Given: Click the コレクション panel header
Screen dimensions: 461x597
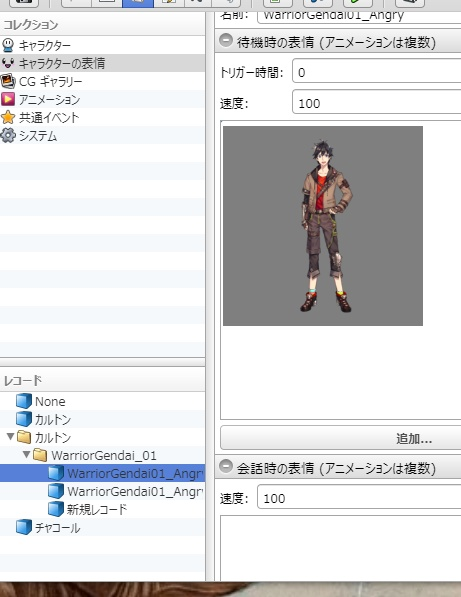Looking at the screenshot, I should [102, 25].
